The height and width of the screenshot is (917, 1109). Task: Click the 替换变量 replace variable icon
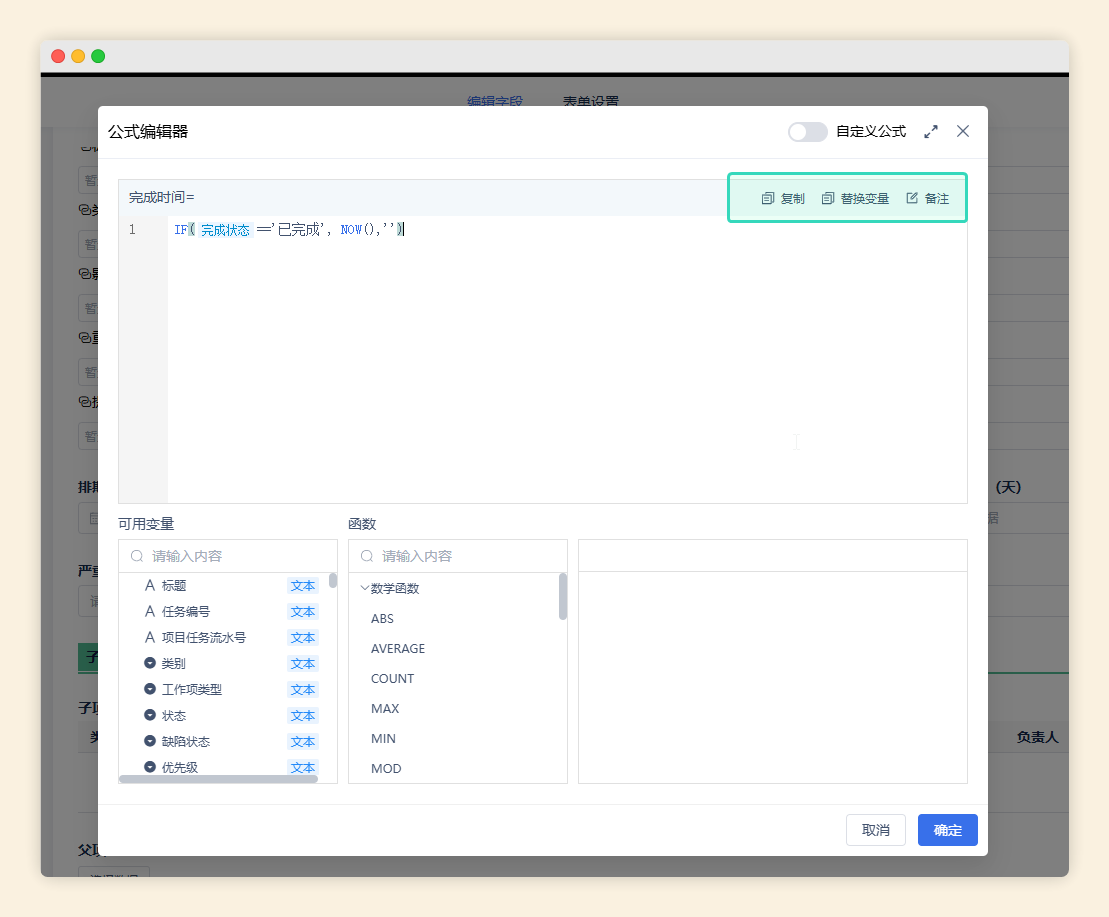(x=828, y=199)
